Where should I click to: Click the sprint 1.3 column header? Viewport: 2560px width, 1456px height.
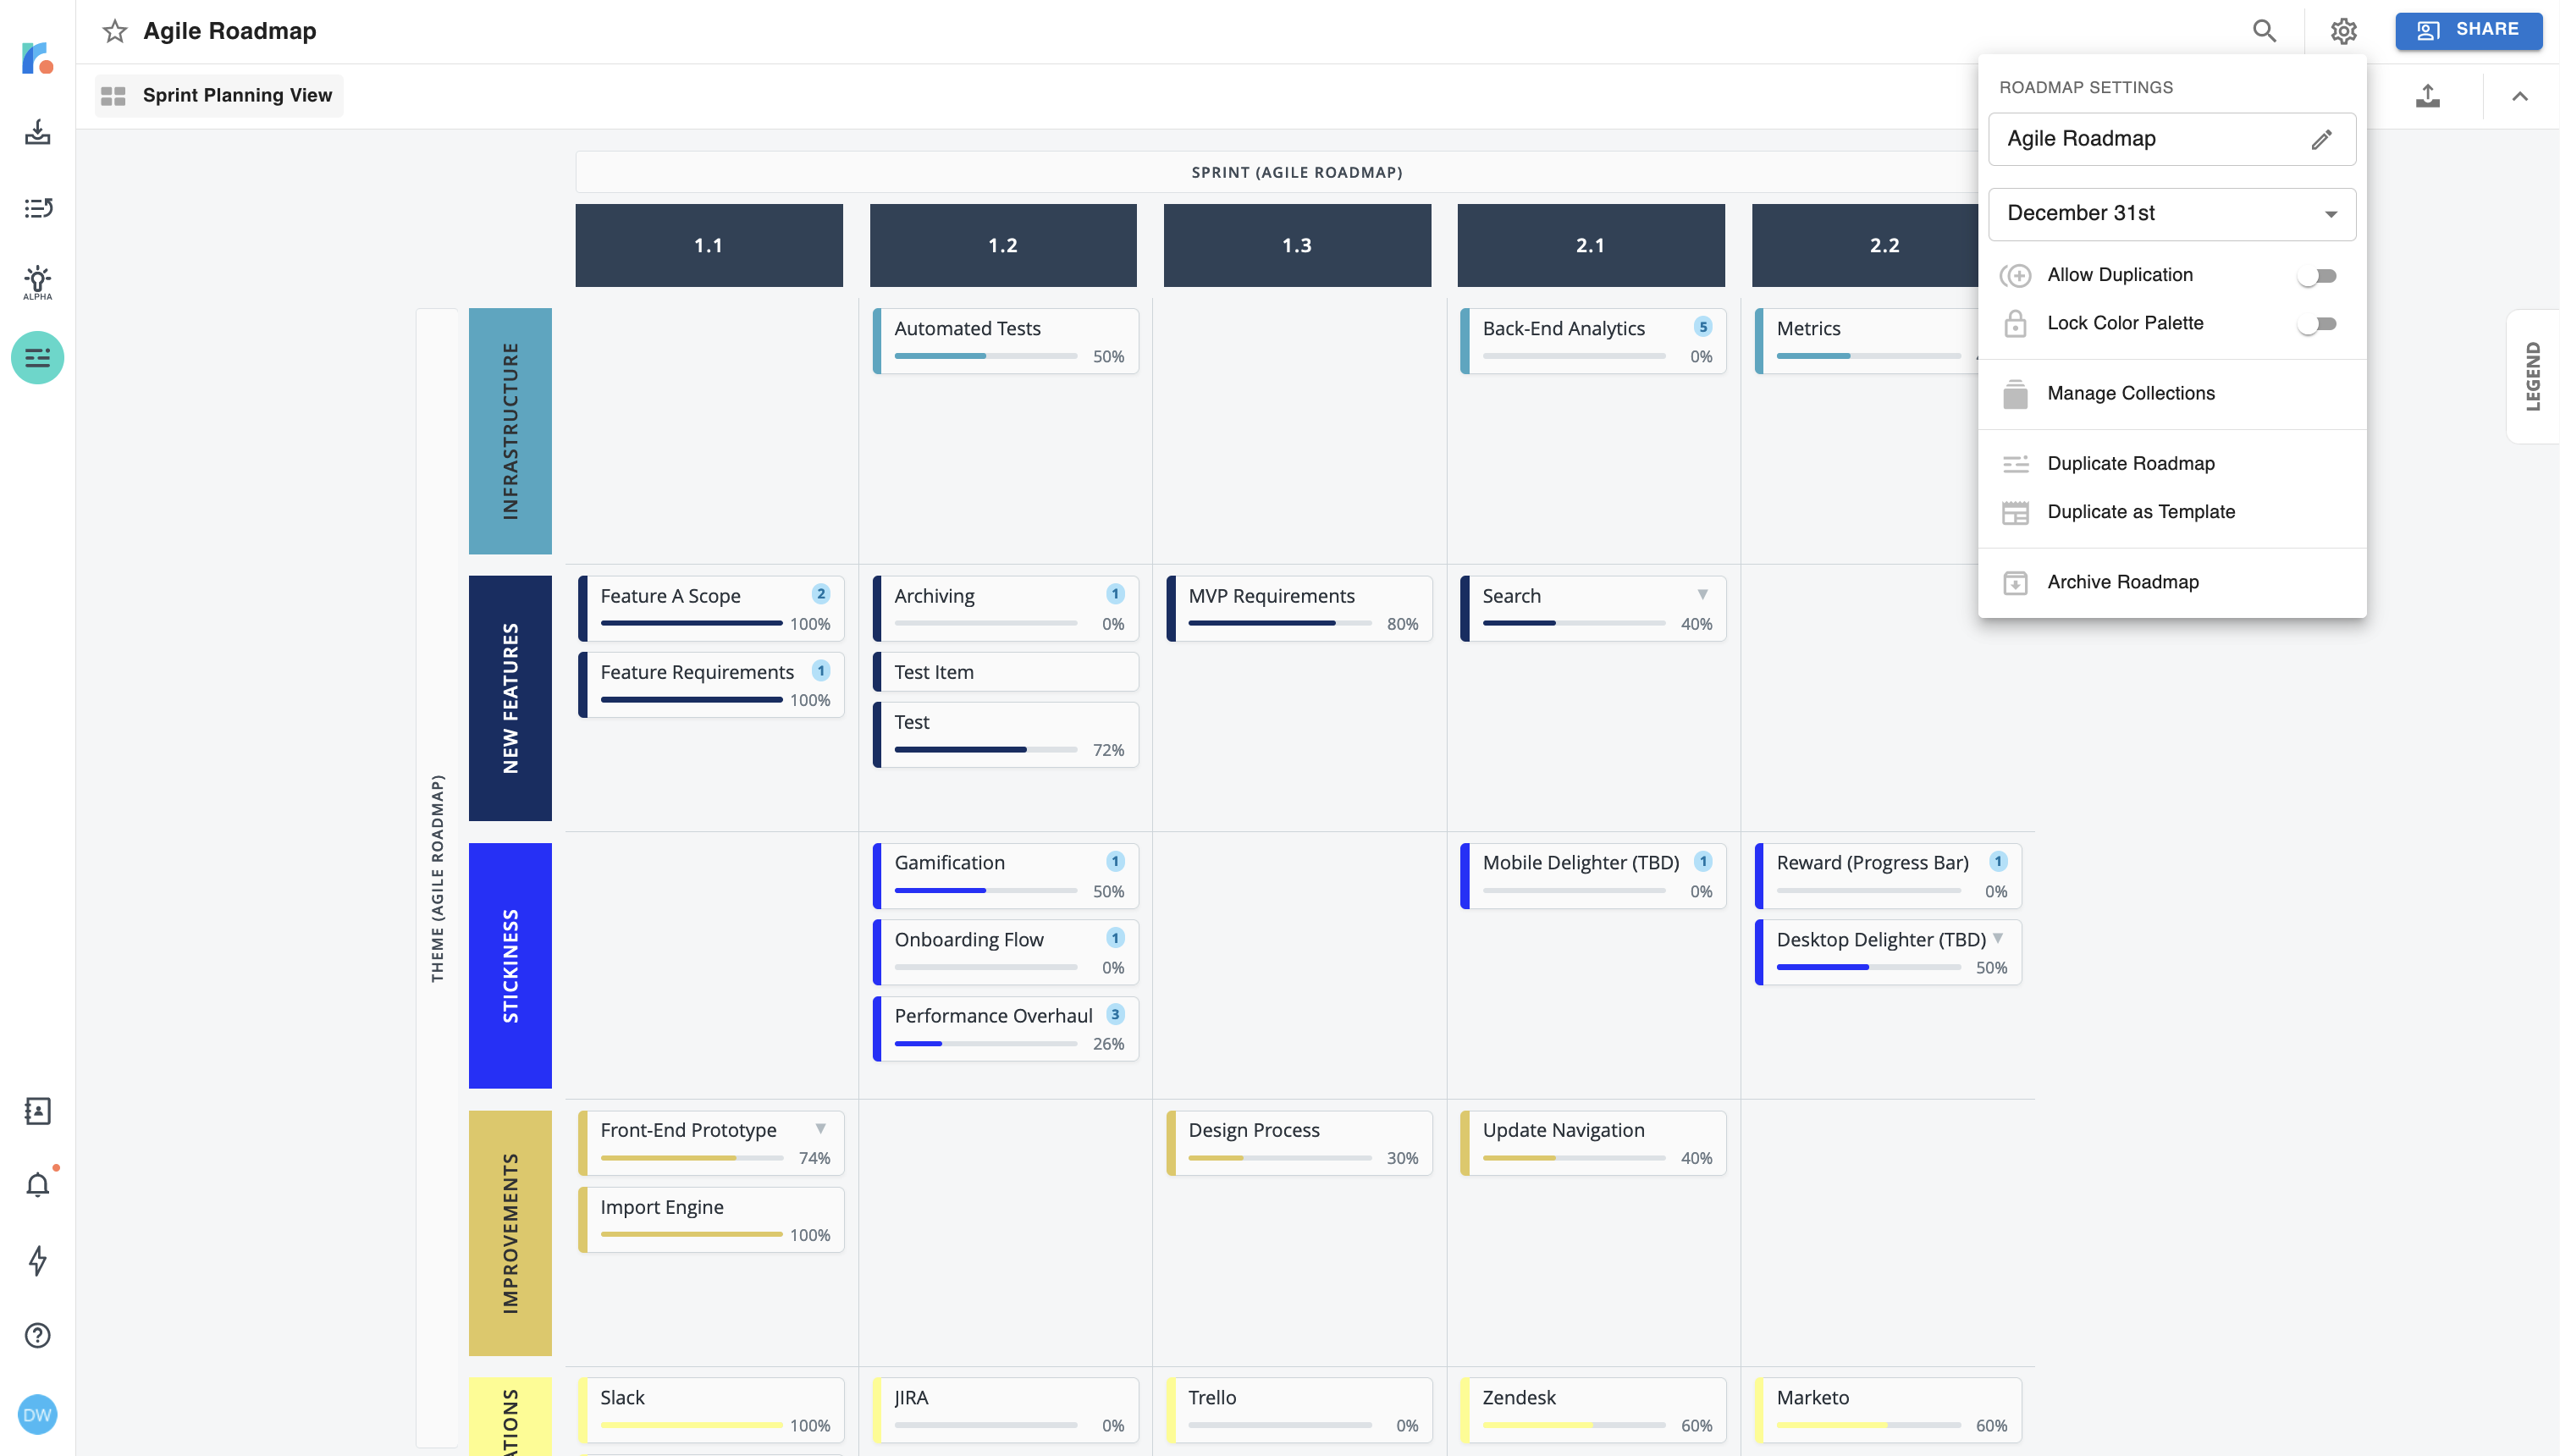(1297, 245)
